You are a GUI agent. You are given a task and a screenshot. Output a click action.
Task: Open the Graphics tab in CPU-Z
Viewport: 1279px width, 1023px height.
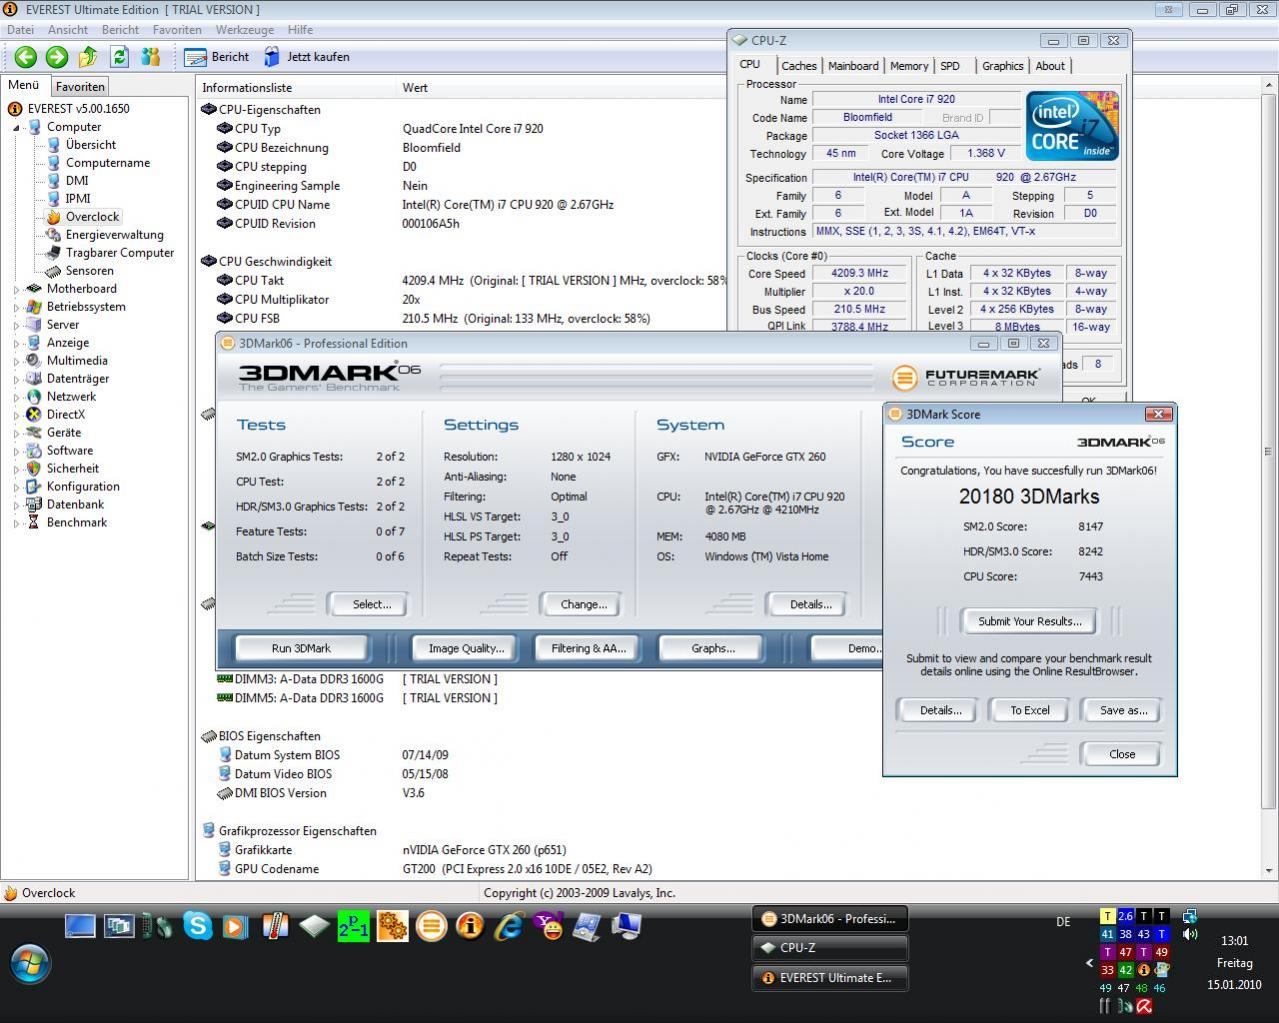coord(1002,66)
